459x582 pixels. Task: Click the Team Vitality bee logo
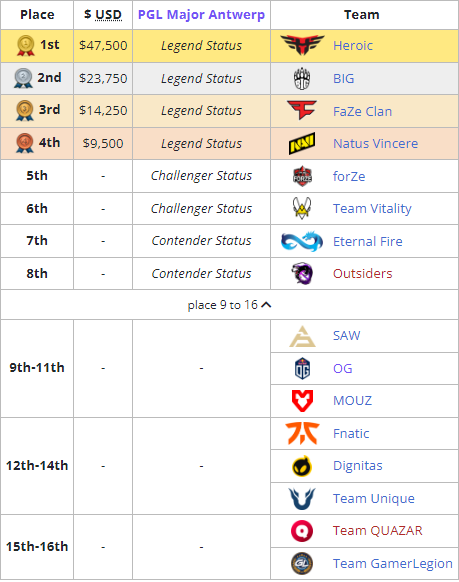[302, 208]
